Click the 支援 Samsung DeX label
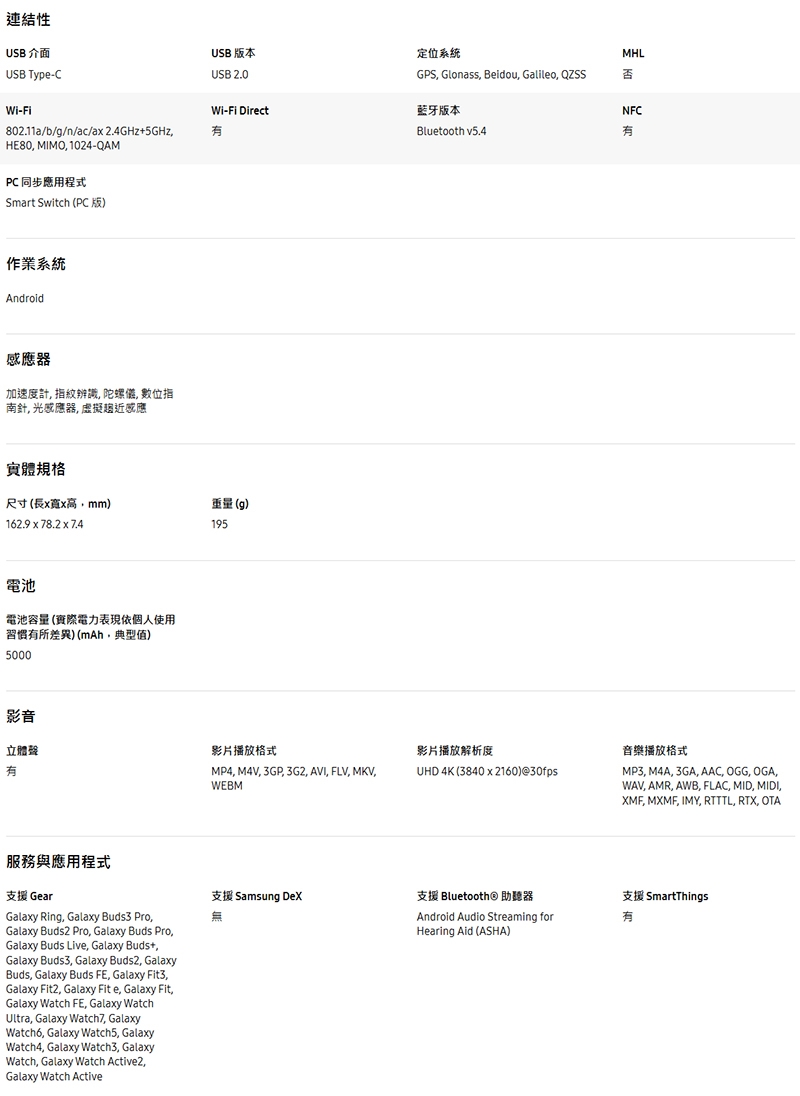 click(257, 896)
